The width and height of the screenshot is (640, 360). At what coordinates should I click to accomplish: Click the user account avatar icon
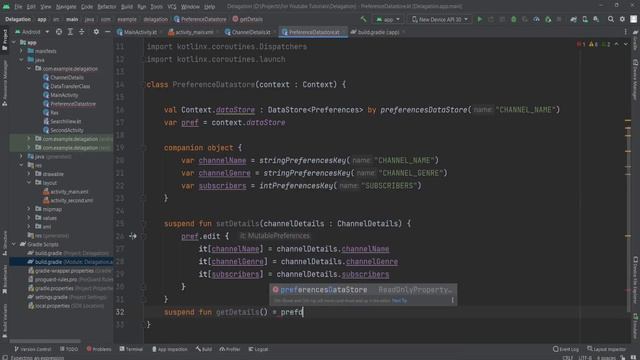click(633, 19)
